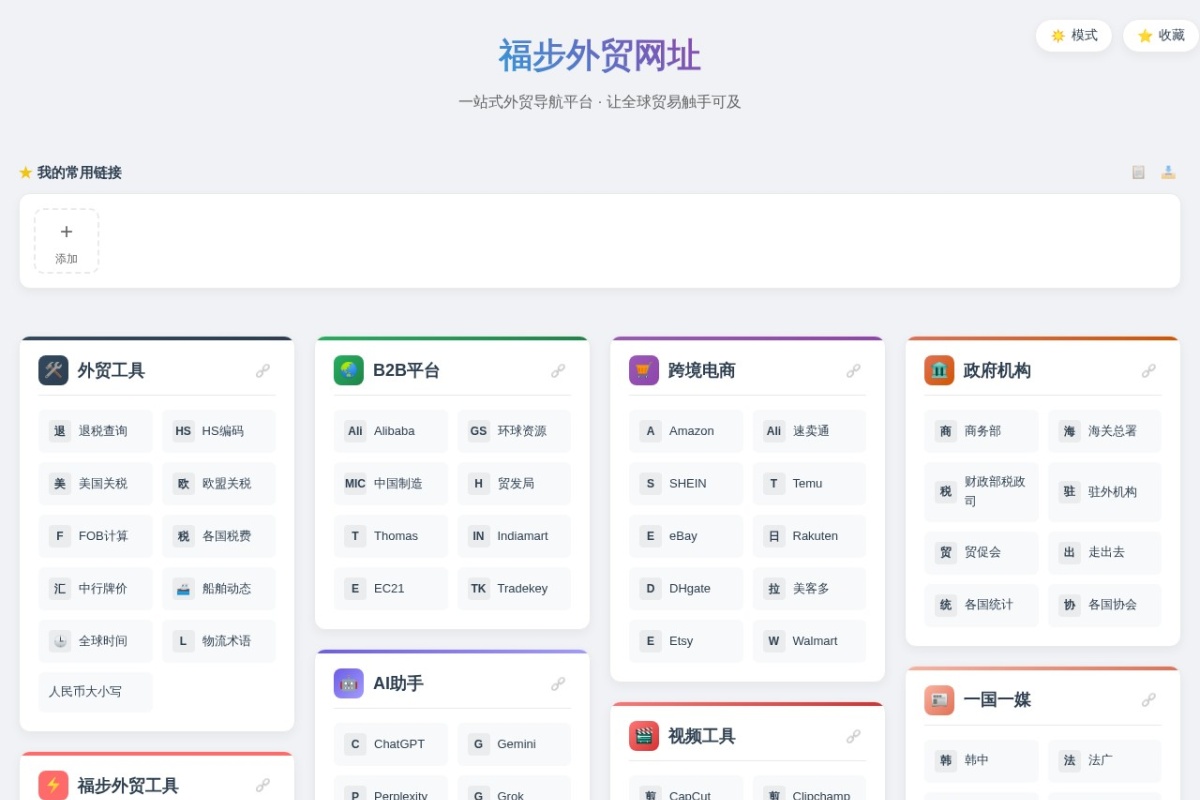Open the Tradekey link
Screen dimensions: 1200x800
tap(514, 588)
